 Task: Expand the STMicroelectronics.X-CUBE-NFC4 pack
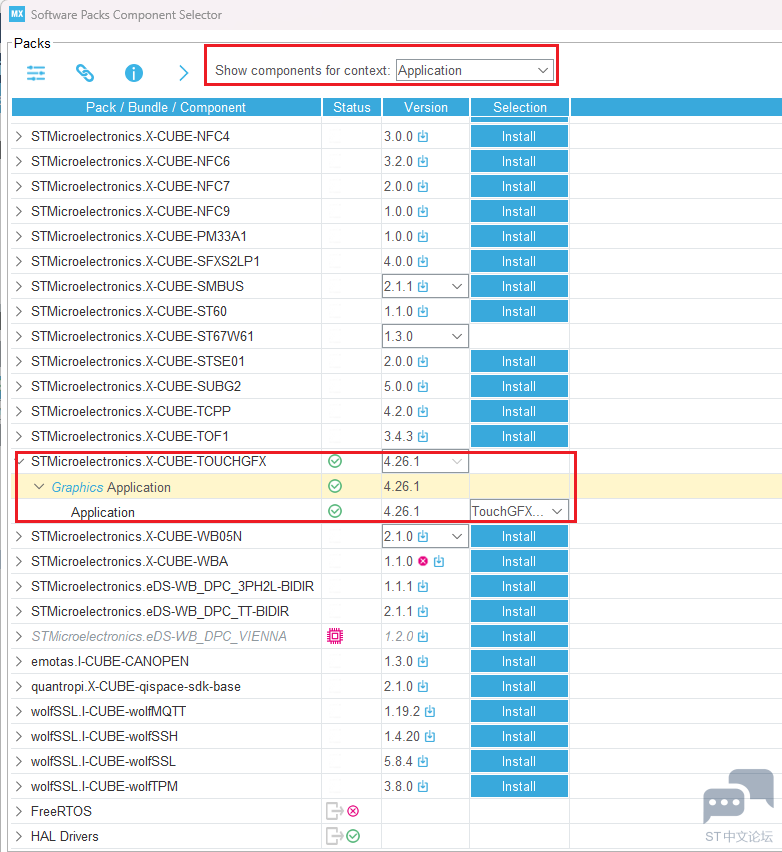tap(19, 136)
